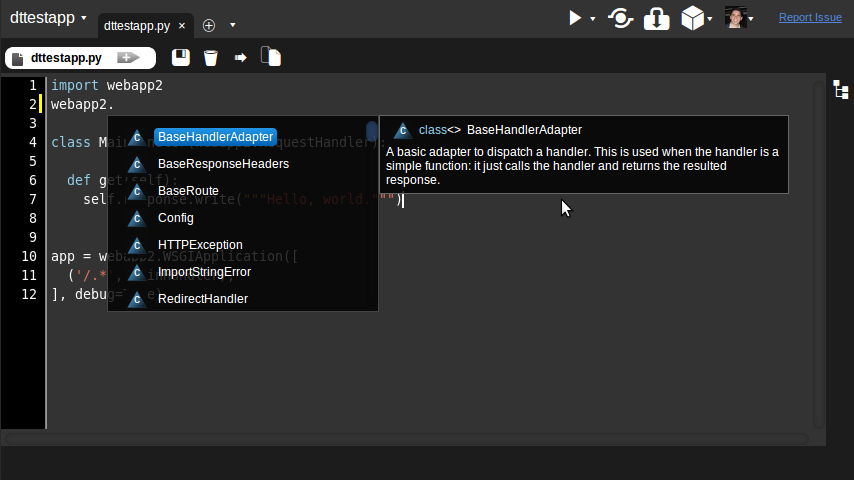This screenshot has width=854, height=480.
Task: Add a new tab with plus icon
Action: [x=209, y=26]
